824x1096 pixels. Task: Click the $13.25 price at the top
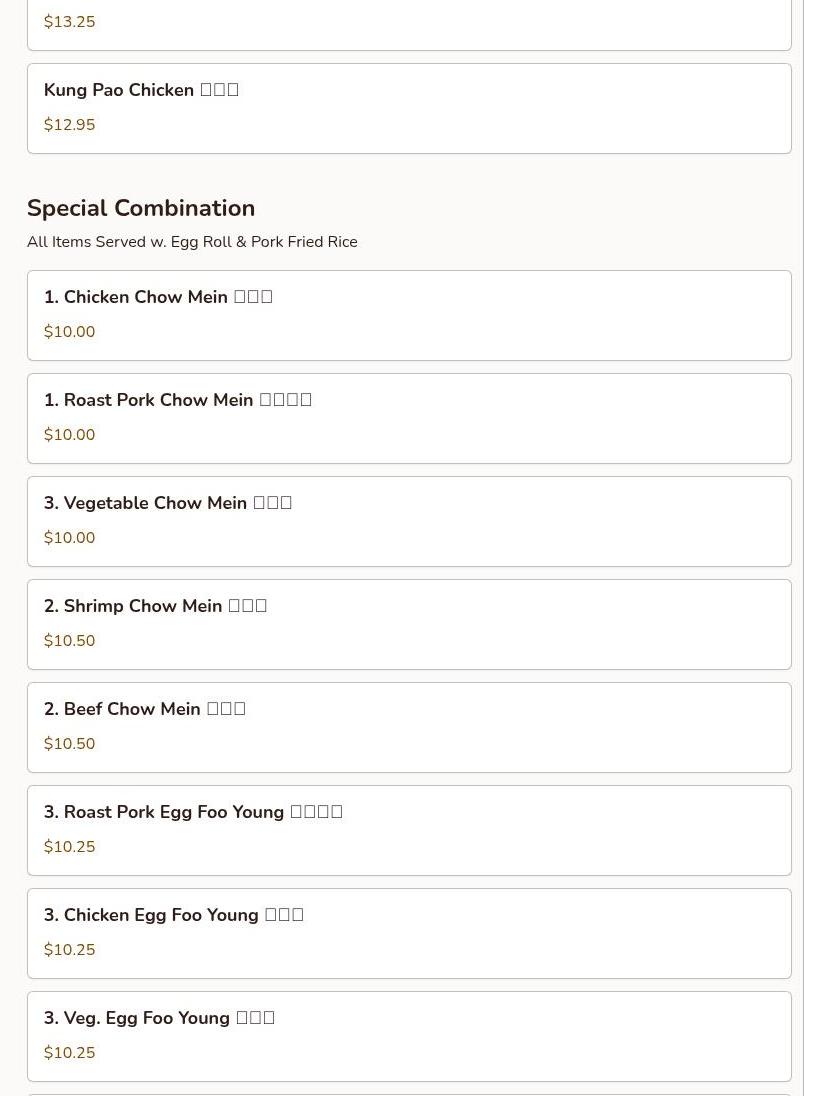[x=69, y=22]
